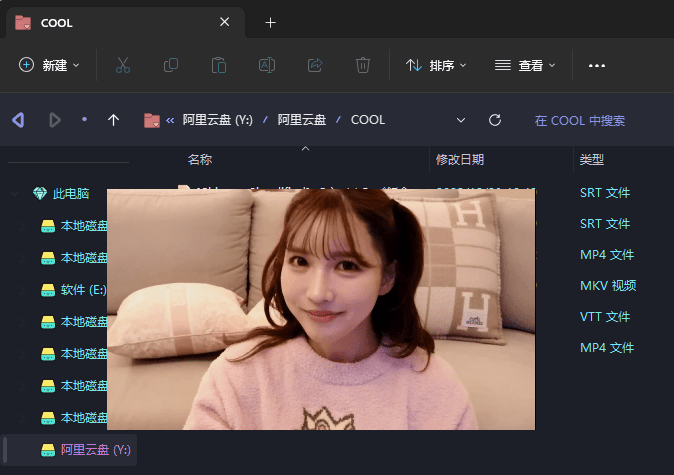The width and height of the screenshot is (674, 475).
Task: Click the VTT 文件 type cell
Action: [605, 316]
